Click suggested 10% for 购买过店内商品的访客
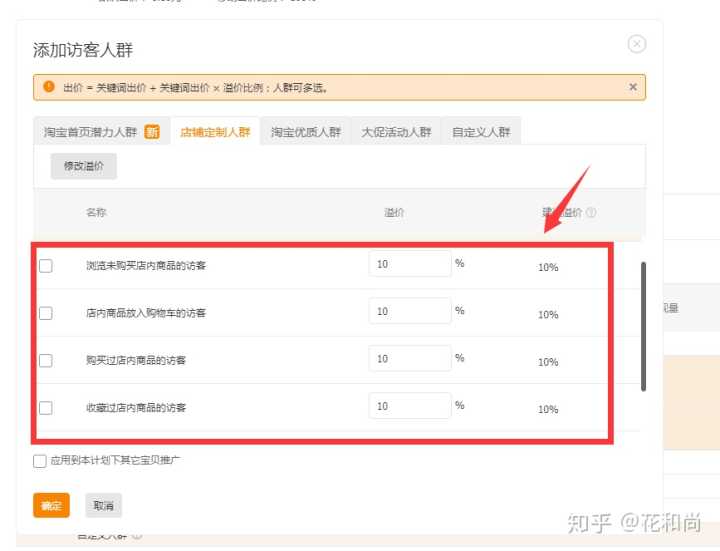 (548, 362)
